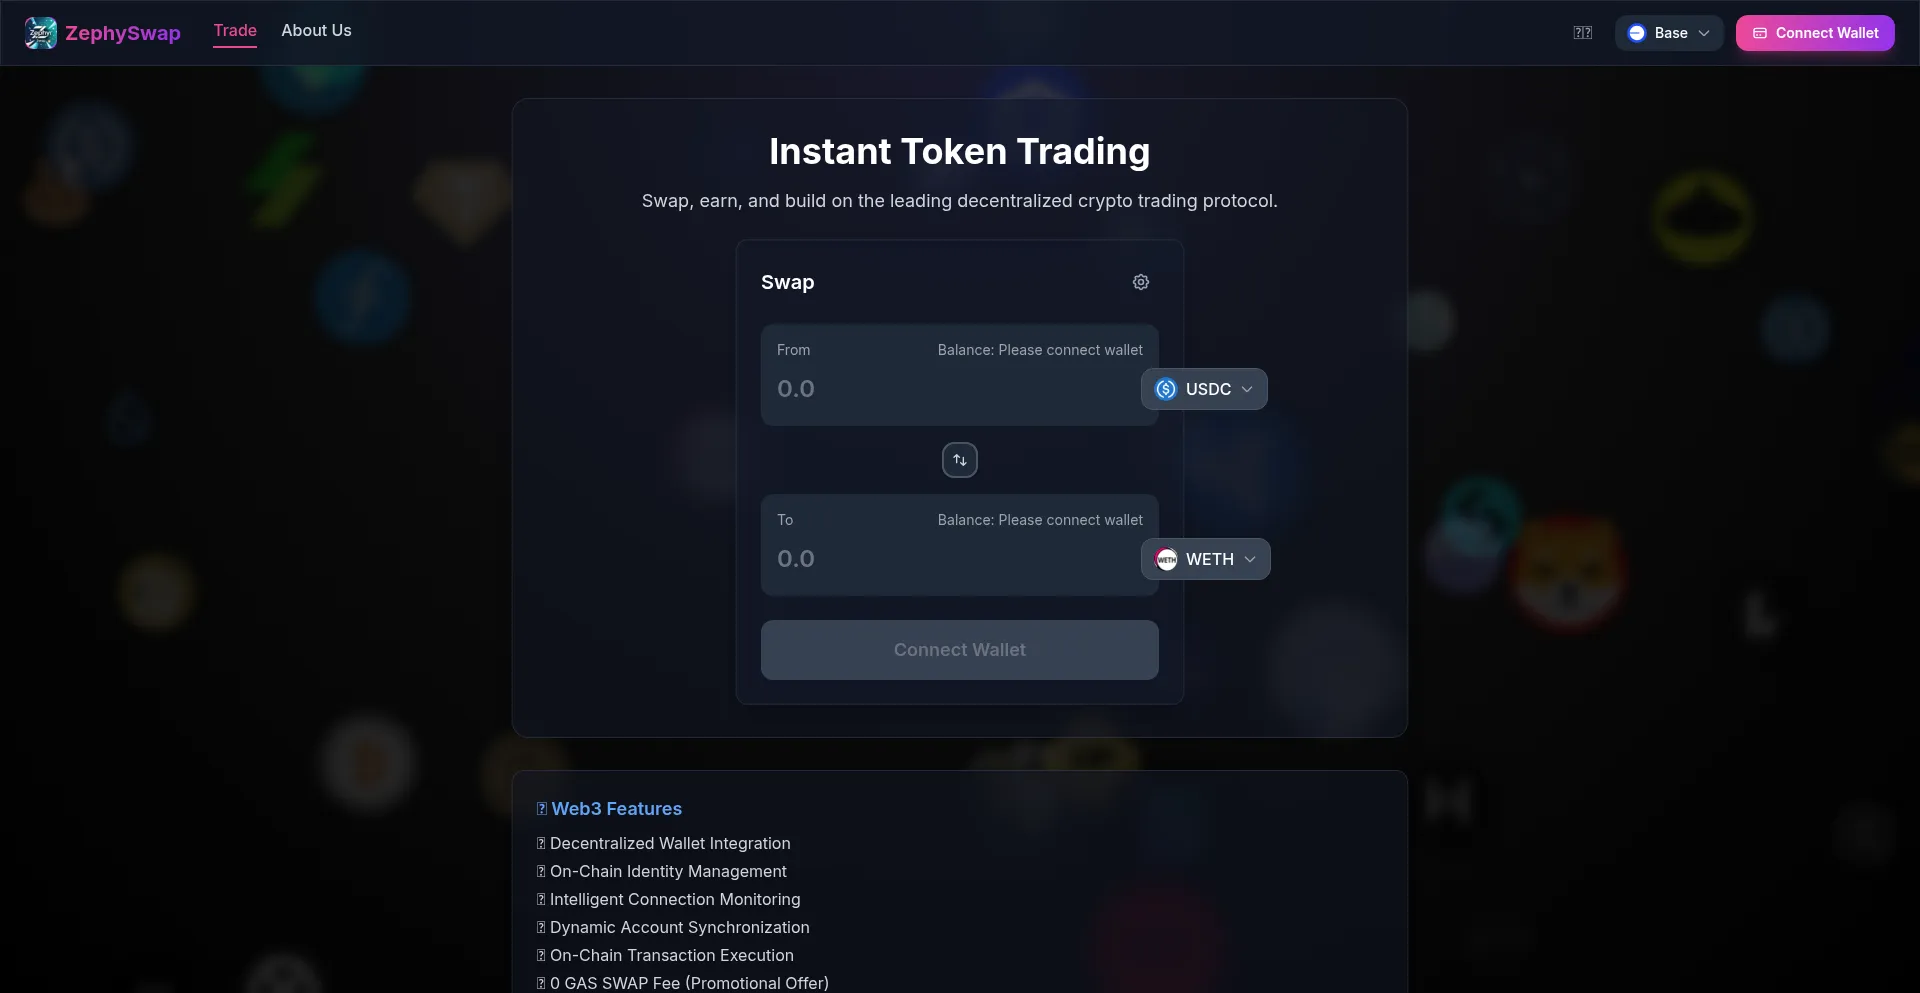
Task: Click wallet icon in Connect Wallet button
Action: [x=1760, y=33]
